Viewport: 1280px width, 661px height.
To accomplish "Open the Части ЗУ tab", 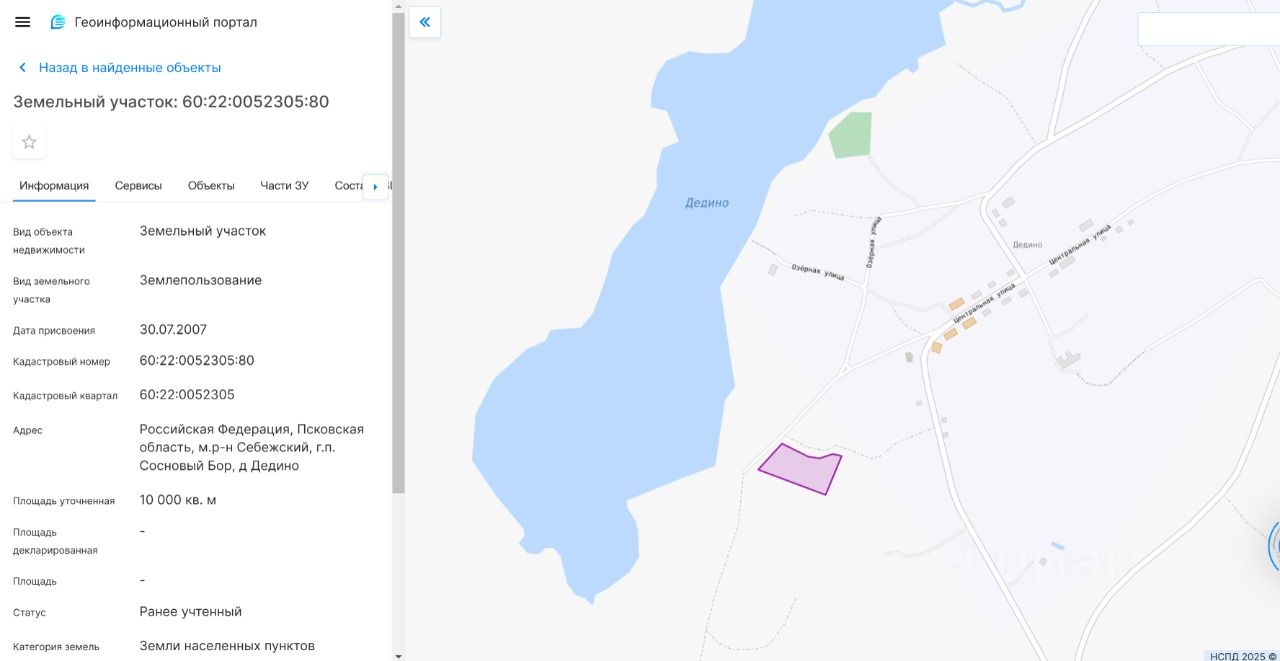I will [x=285, y=186].
